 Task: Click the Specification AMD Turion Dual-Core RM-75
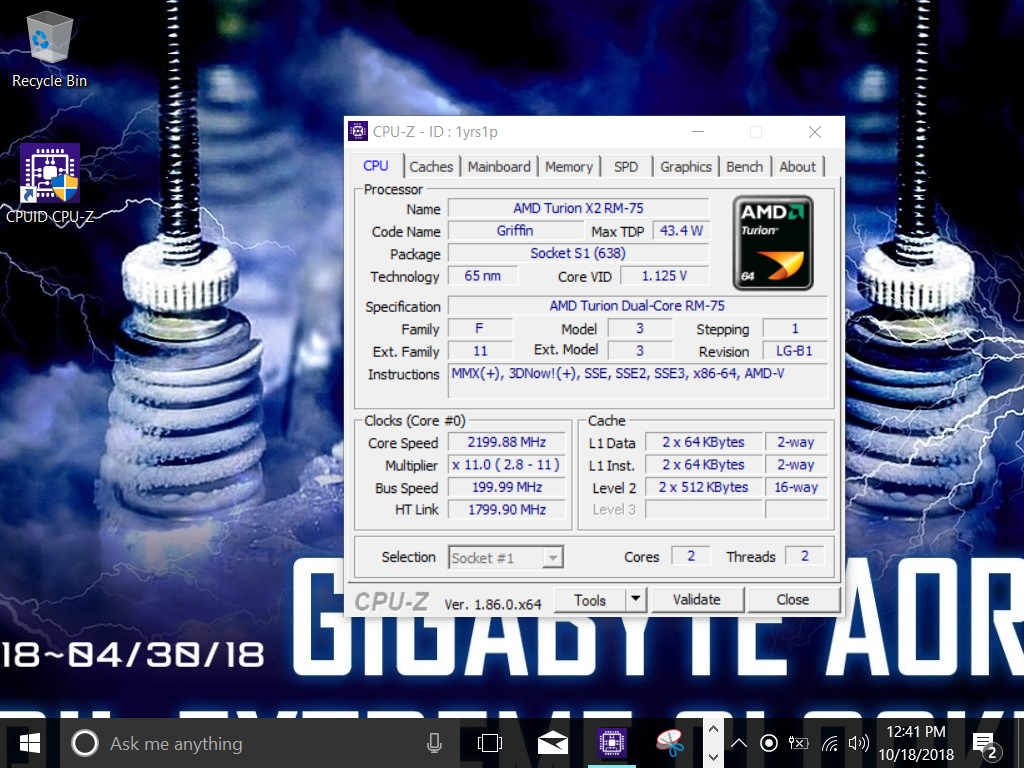pyautogui.click(x=637, y=306)
